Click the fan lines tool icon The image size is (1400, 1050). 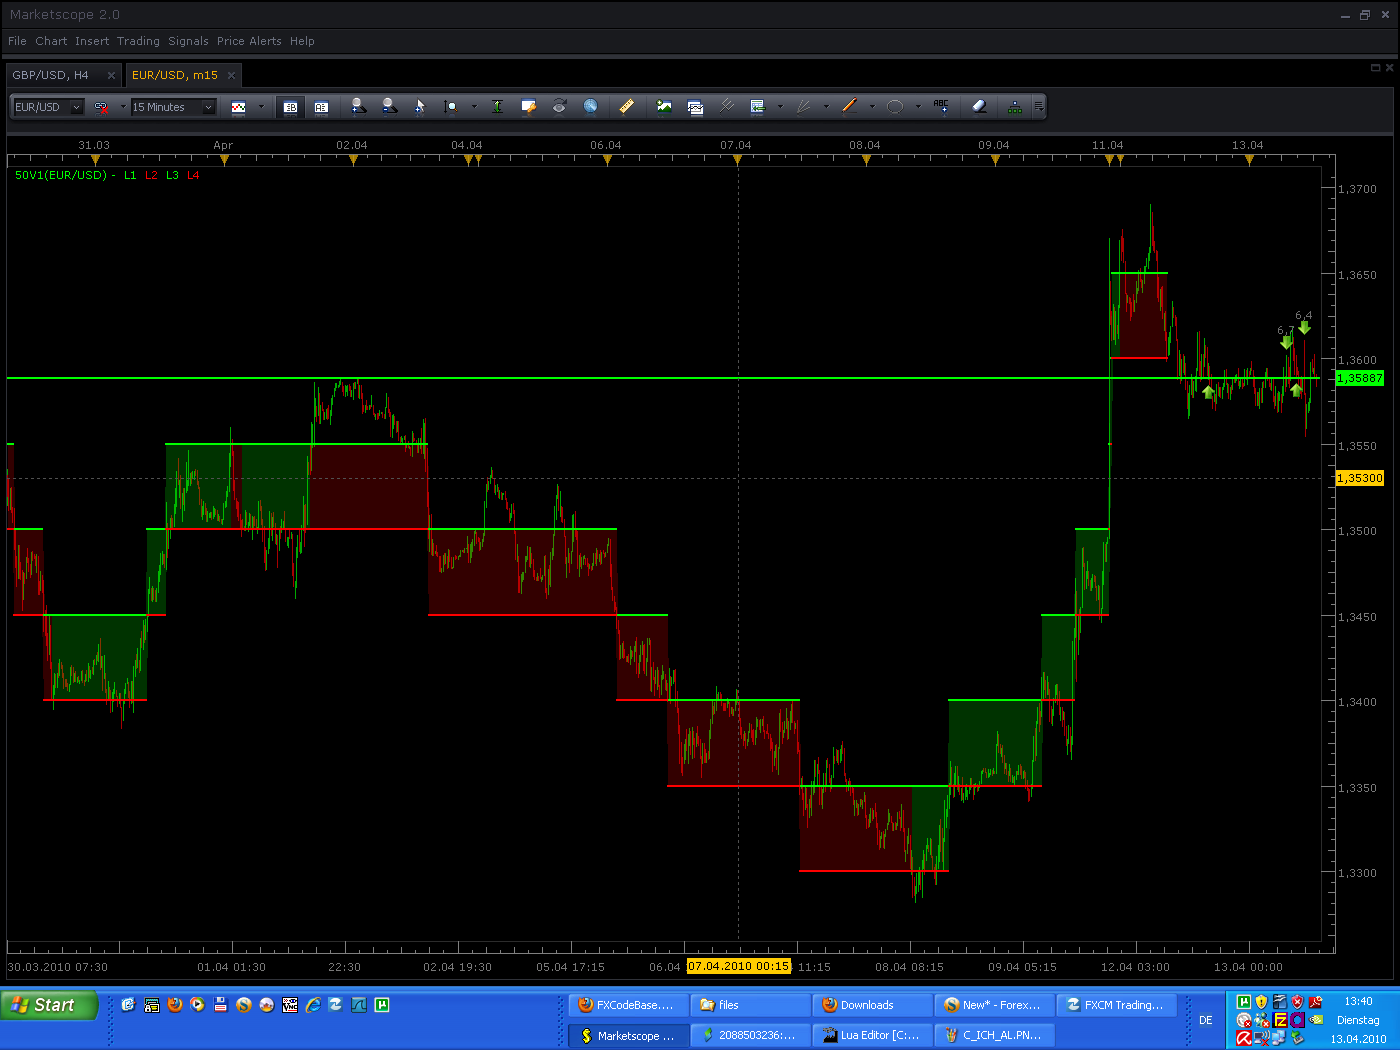point(803,106)
